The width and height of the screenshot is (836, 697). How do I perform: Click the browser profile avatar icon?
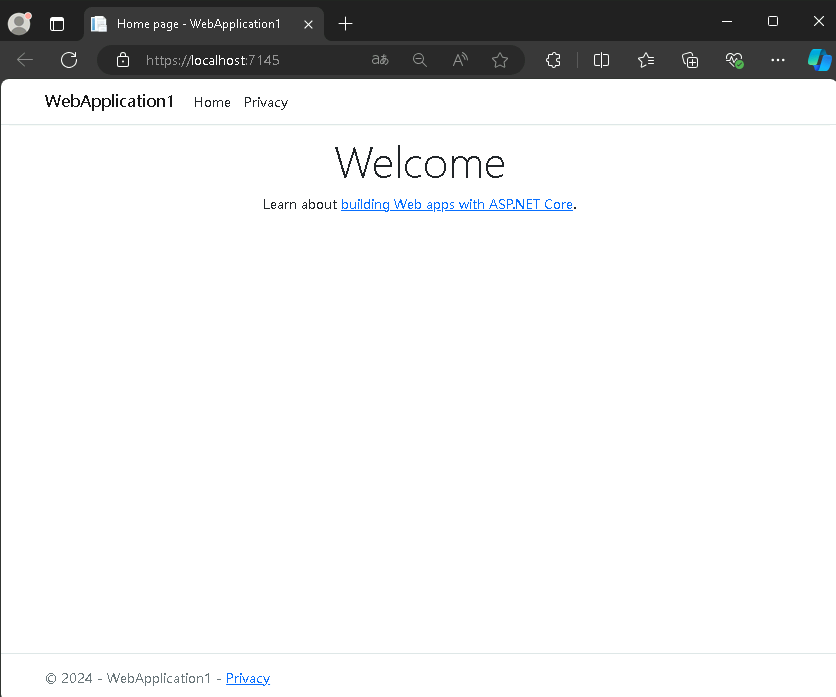click(19, 23)
